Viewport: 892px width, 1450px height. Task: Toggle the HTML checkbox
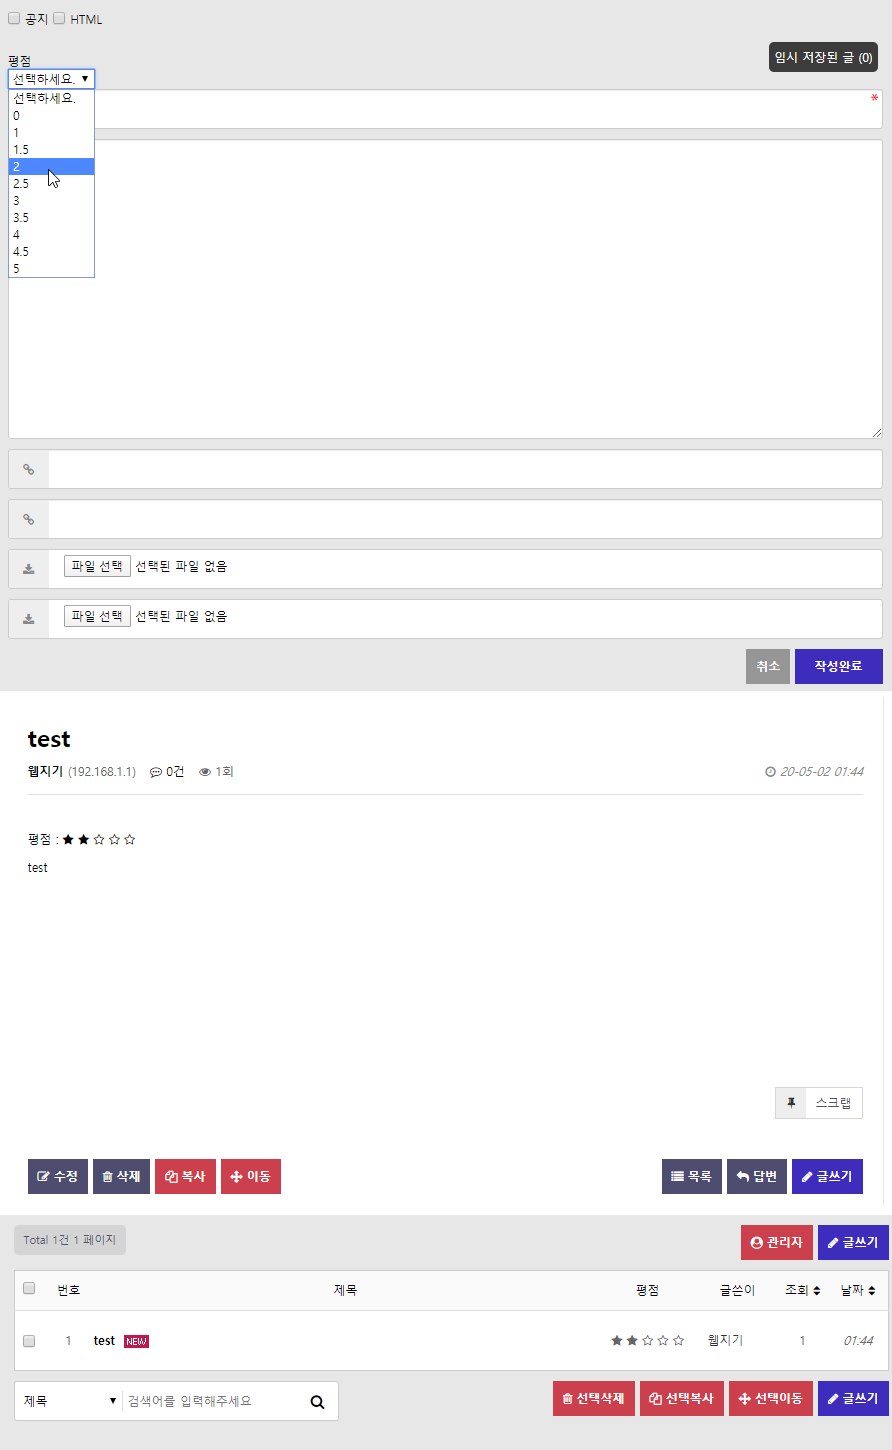59,18
